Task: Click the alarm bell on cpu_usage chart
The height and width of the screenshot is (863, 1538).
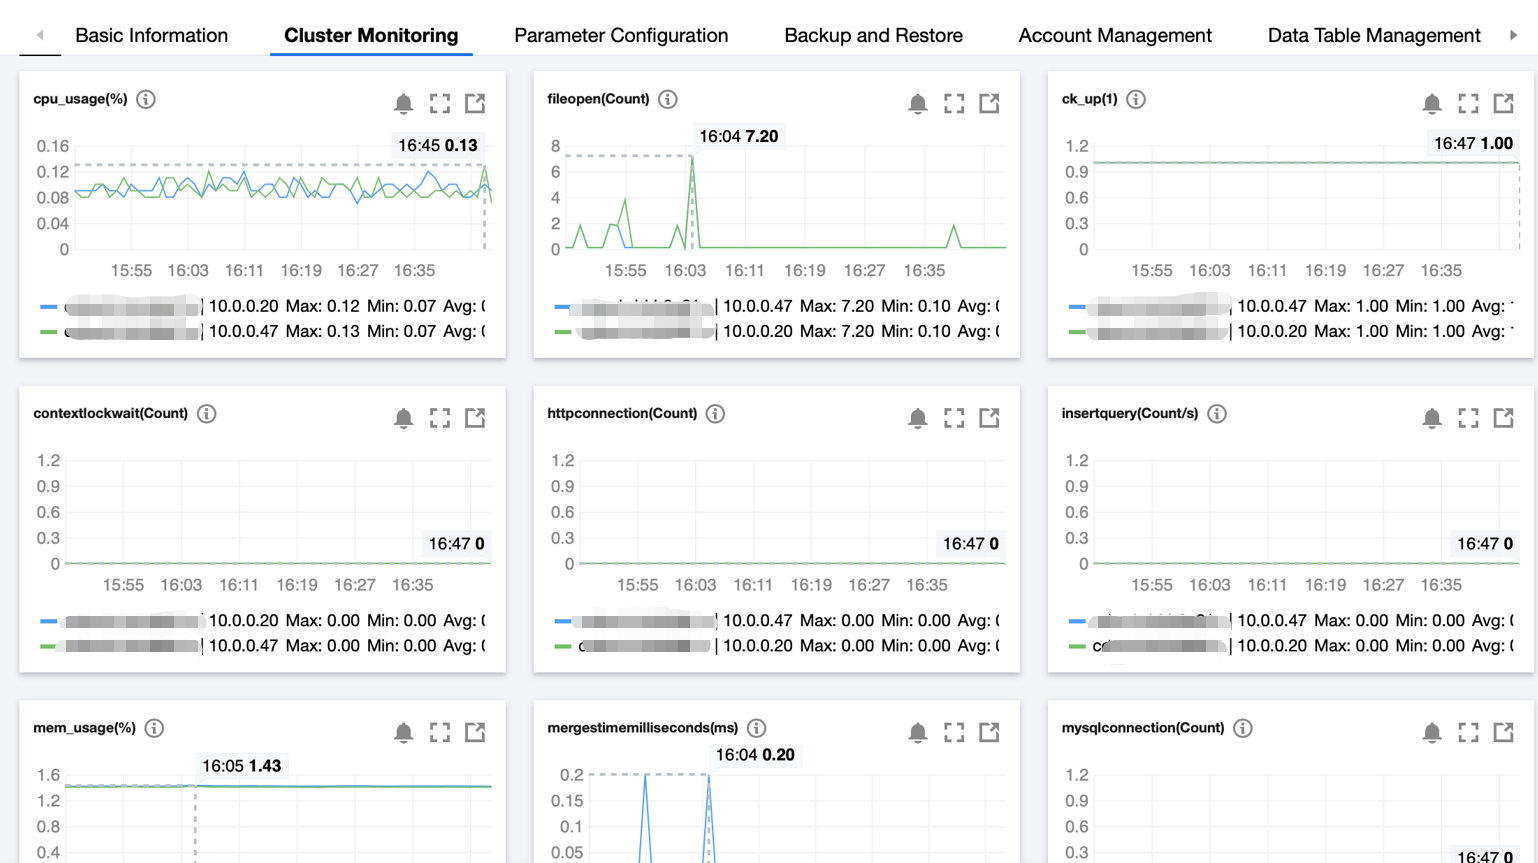Action: click(x=403, y=103)
